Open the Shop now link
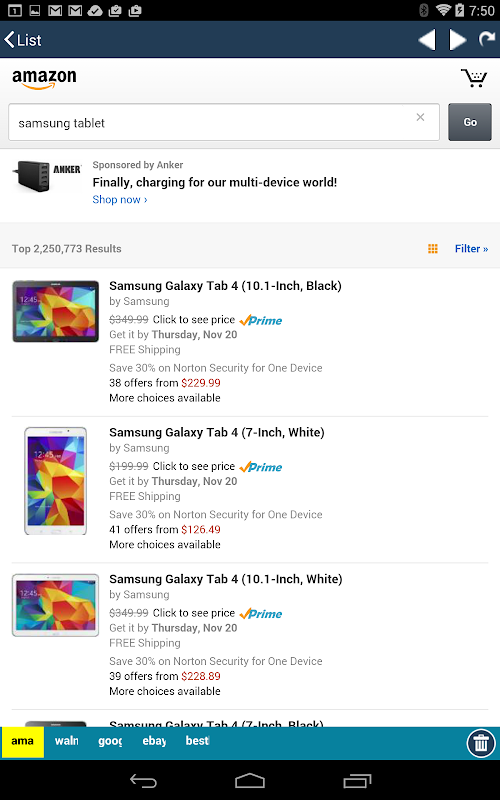Viewport: 500px width, 800px height. click(120, 199)
